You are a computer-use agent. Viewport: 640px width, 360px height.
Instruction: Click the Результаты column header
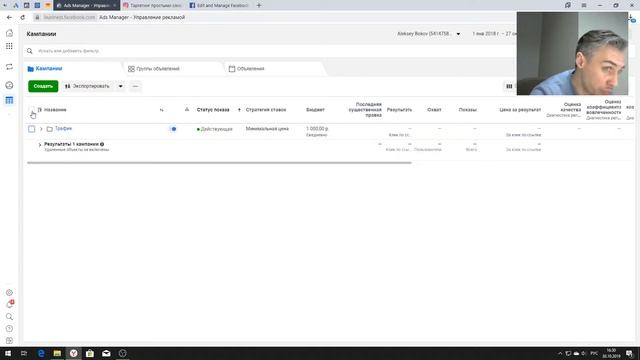coord(399,110)
